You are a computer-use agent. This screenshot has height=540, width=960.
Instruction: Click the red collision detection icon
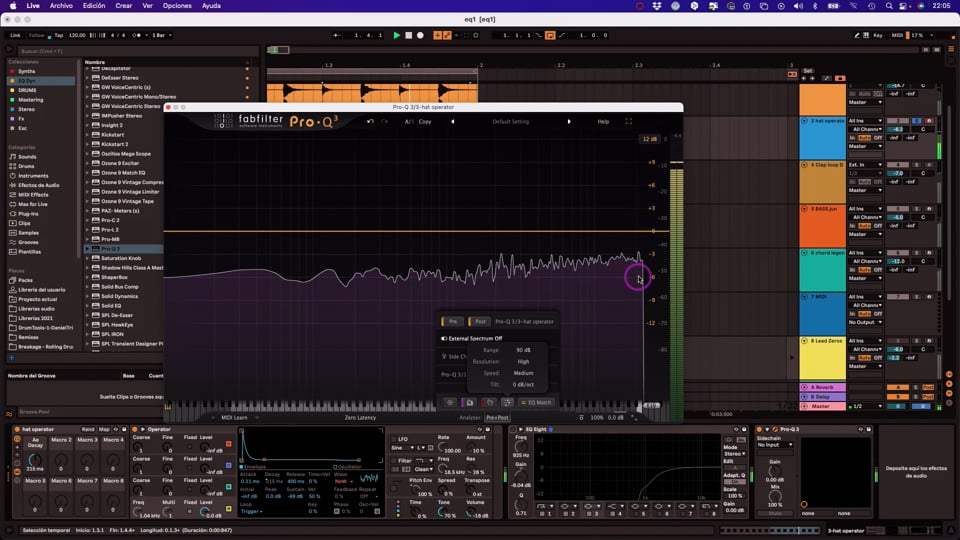(489, 402)
